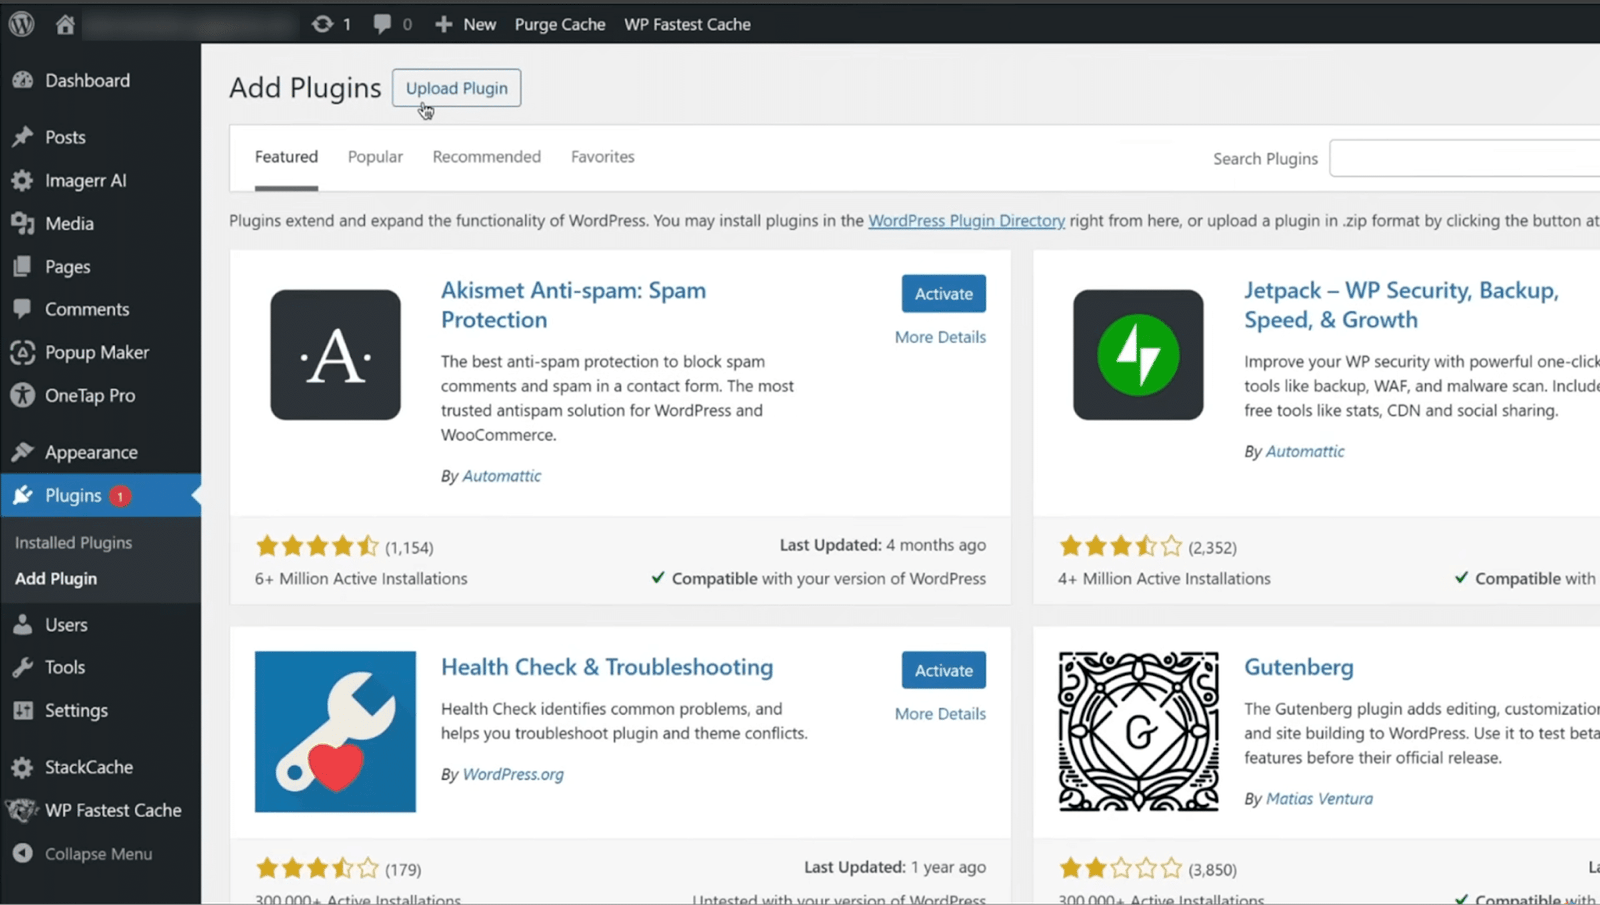Open the comments bubble in admin bar

(382, 24)
